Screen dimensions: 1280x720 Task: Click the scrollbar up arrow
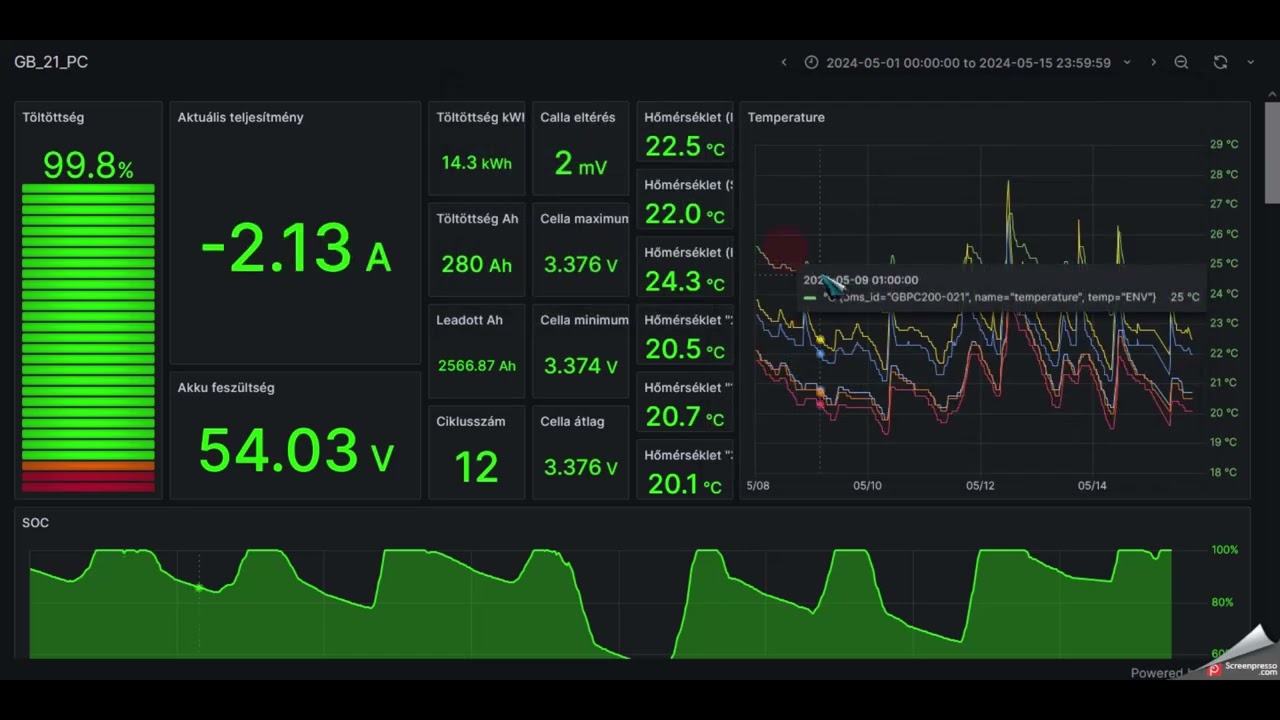1272,95
